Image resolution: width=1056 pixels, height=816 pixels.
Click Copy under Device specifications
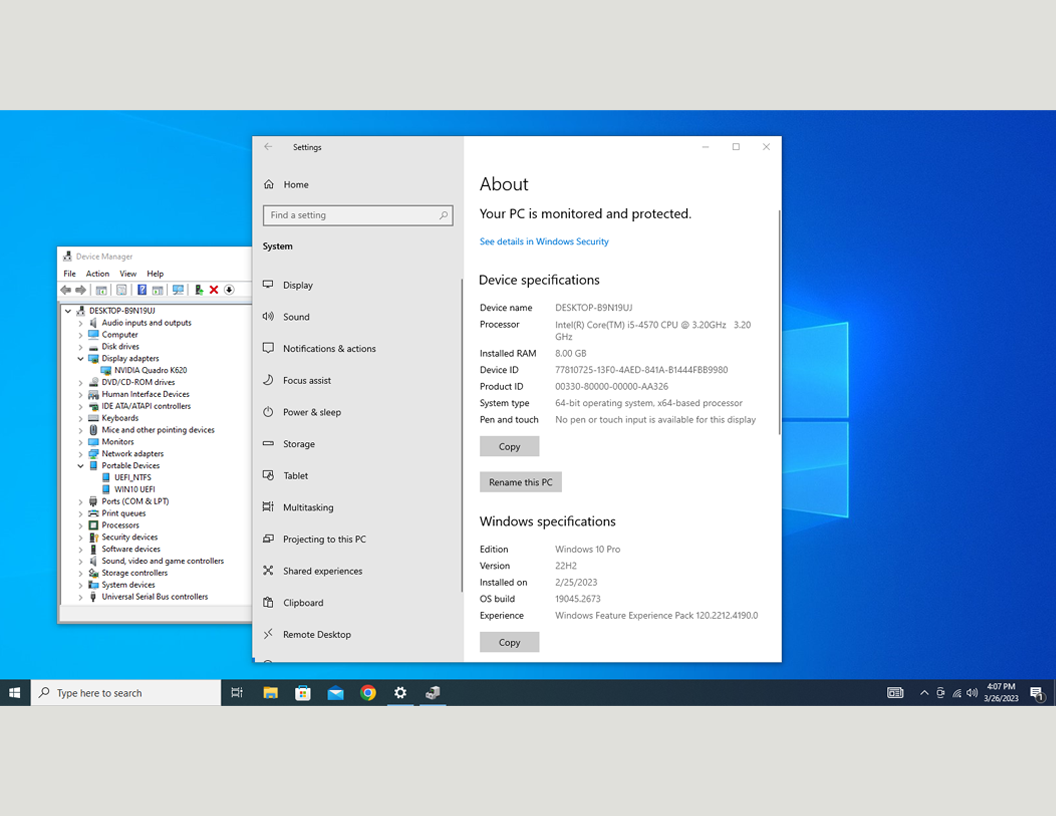pos(509,446)
